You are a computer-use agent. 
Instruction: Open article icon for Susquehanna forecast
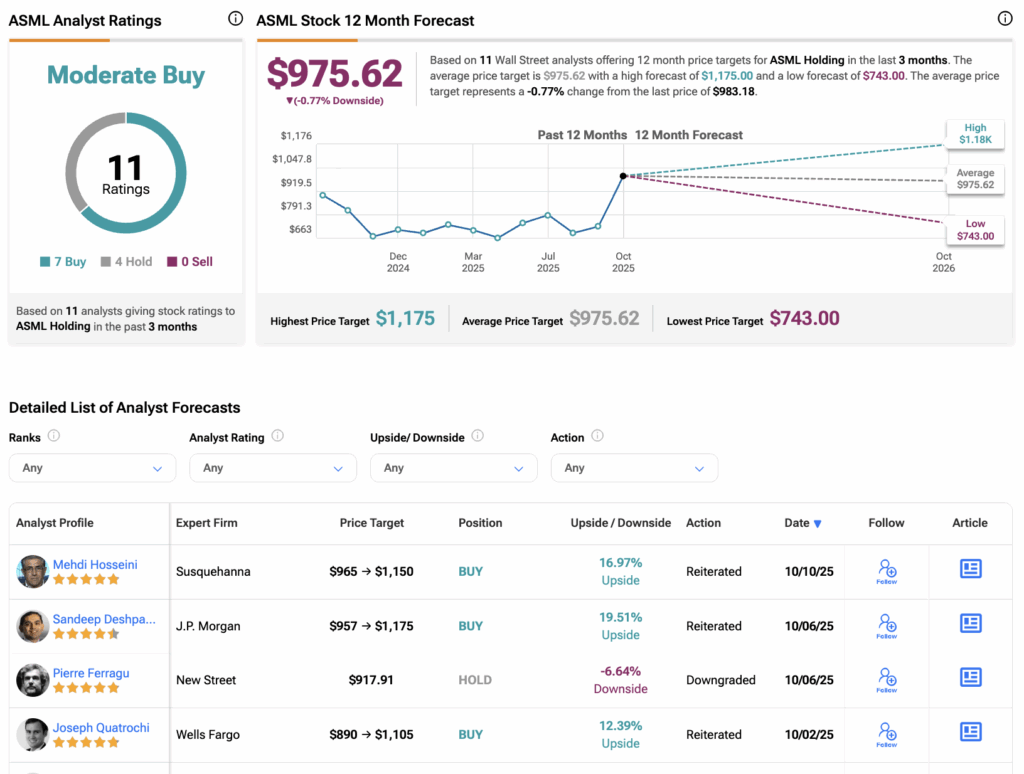[970, 570]
